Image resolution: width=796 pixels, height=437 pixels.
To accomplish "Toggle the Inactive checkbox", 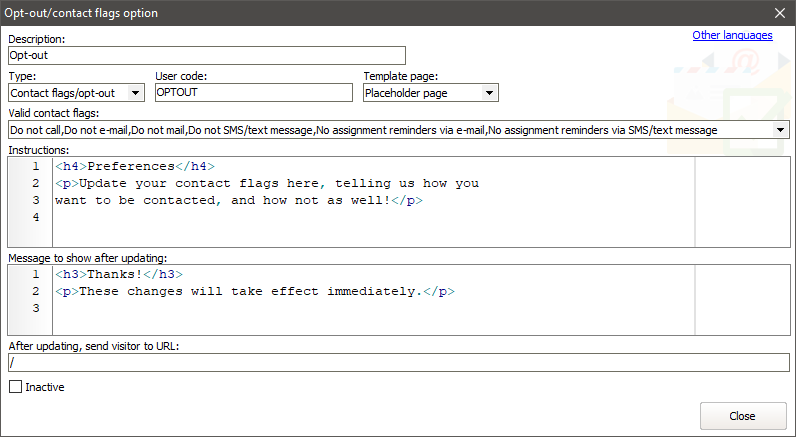I will (x=15, y=387).
